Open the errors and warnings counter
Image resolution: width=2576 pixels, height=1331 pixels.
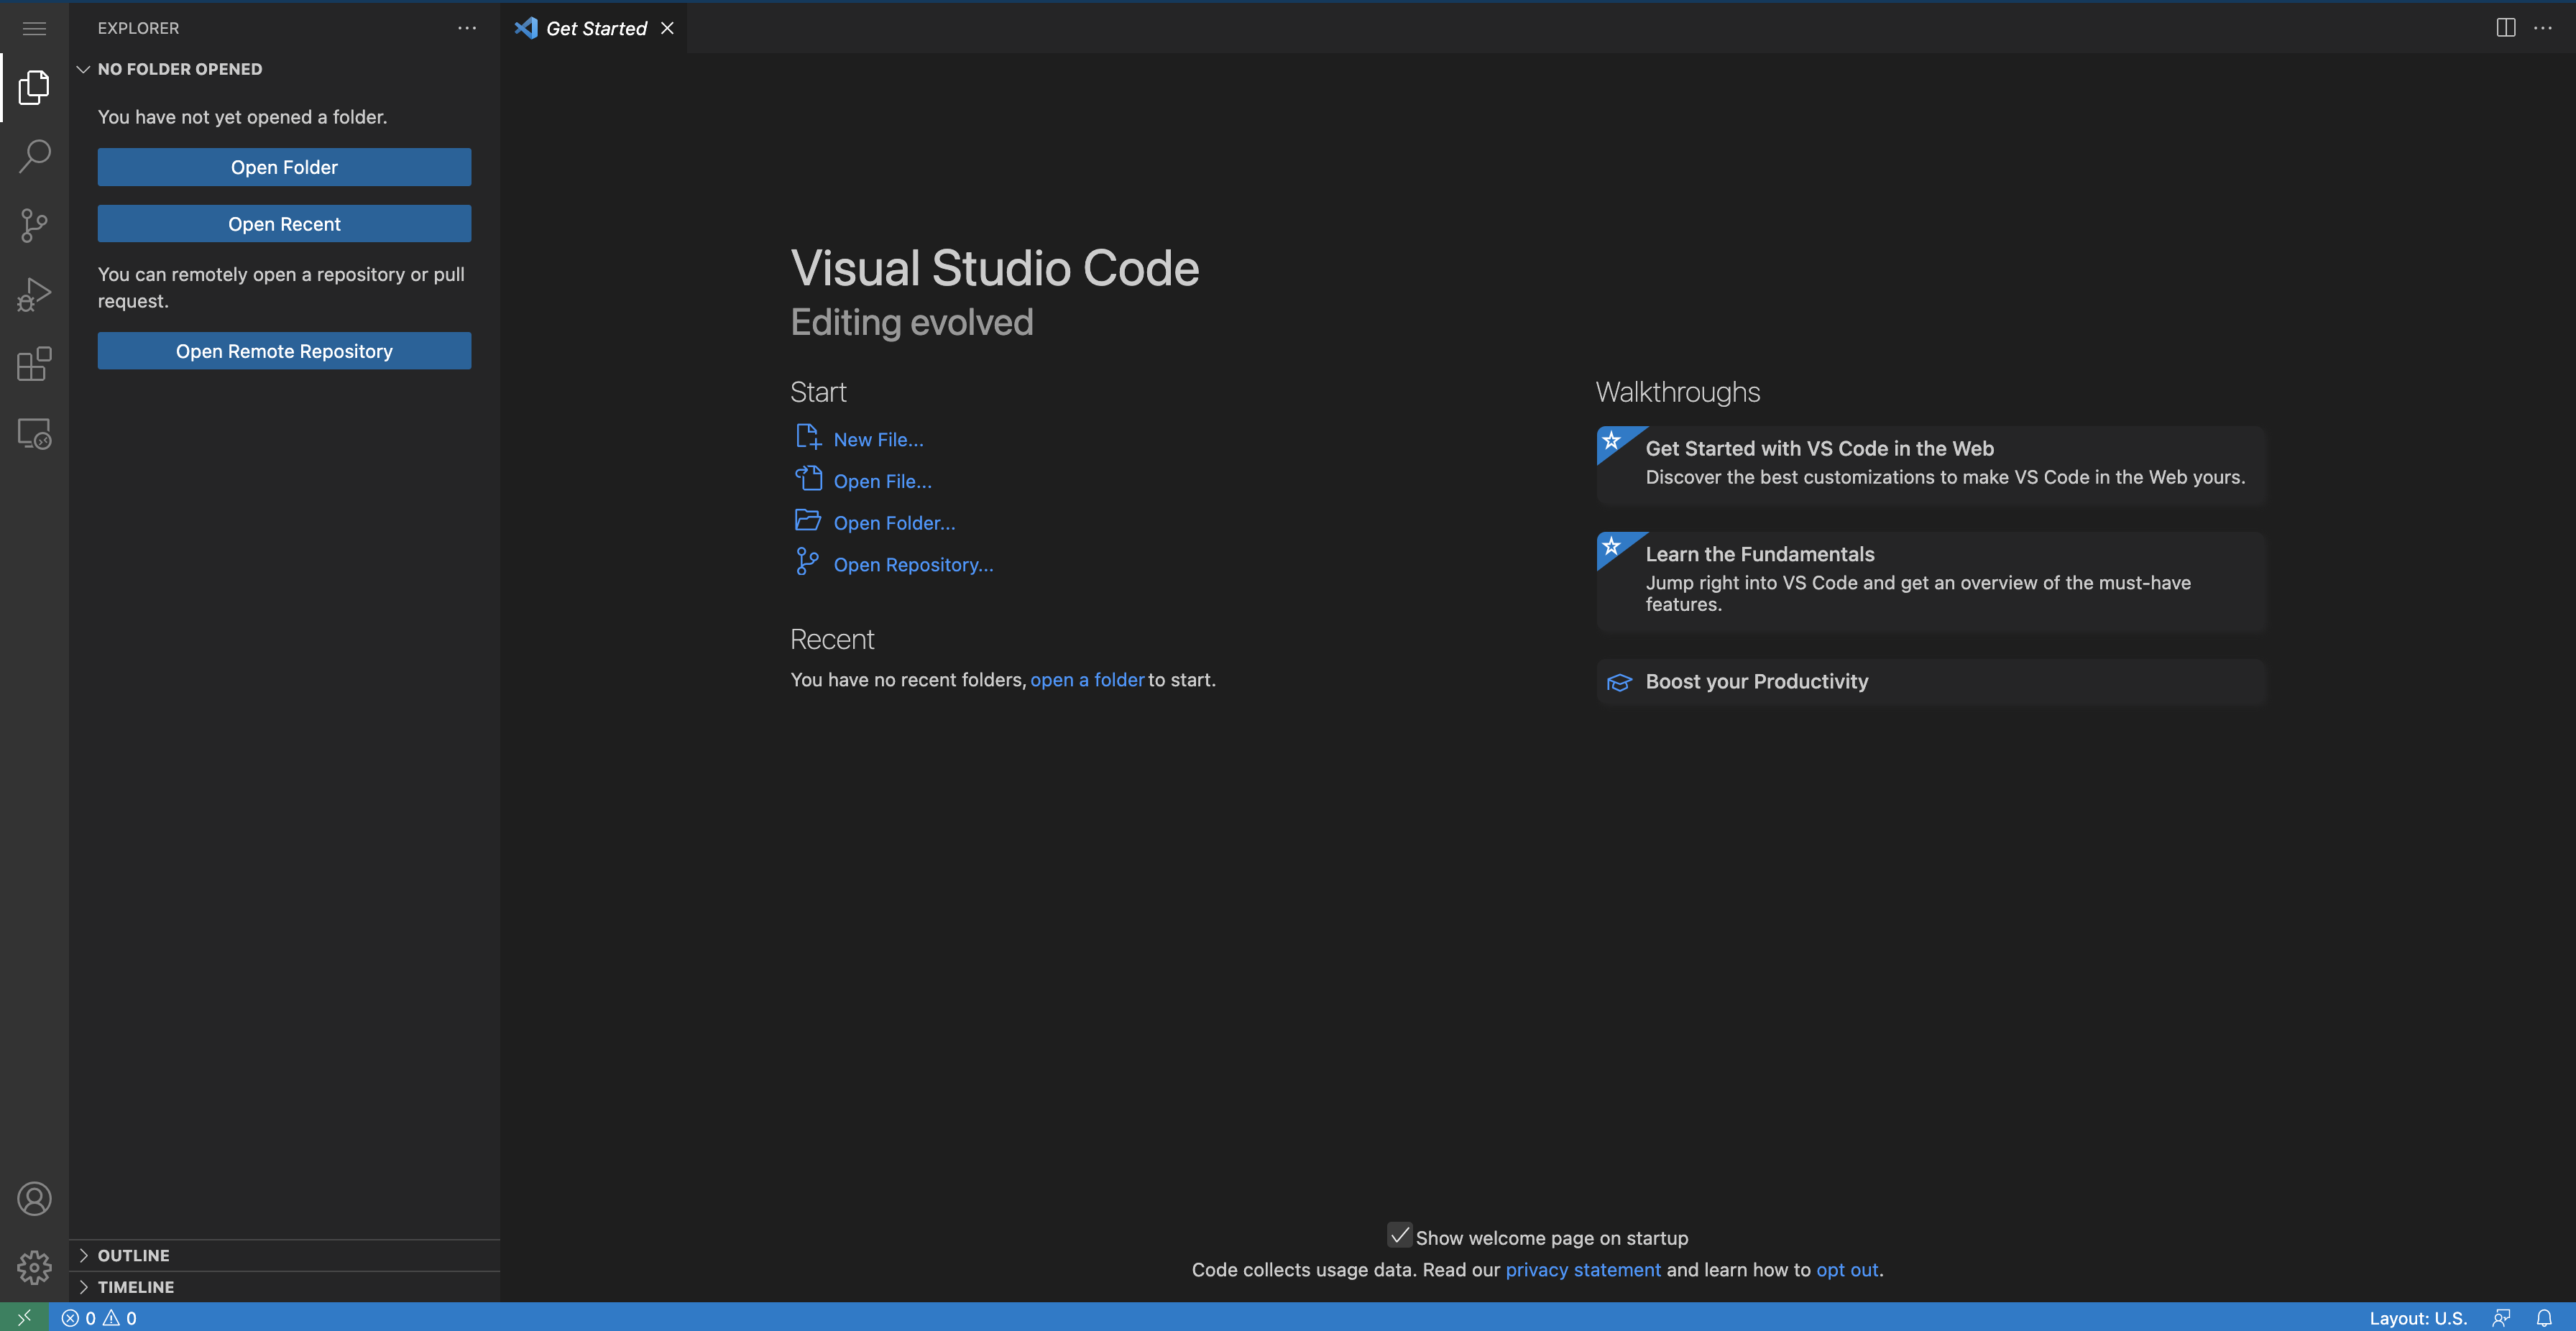[x=99, y=1318]
